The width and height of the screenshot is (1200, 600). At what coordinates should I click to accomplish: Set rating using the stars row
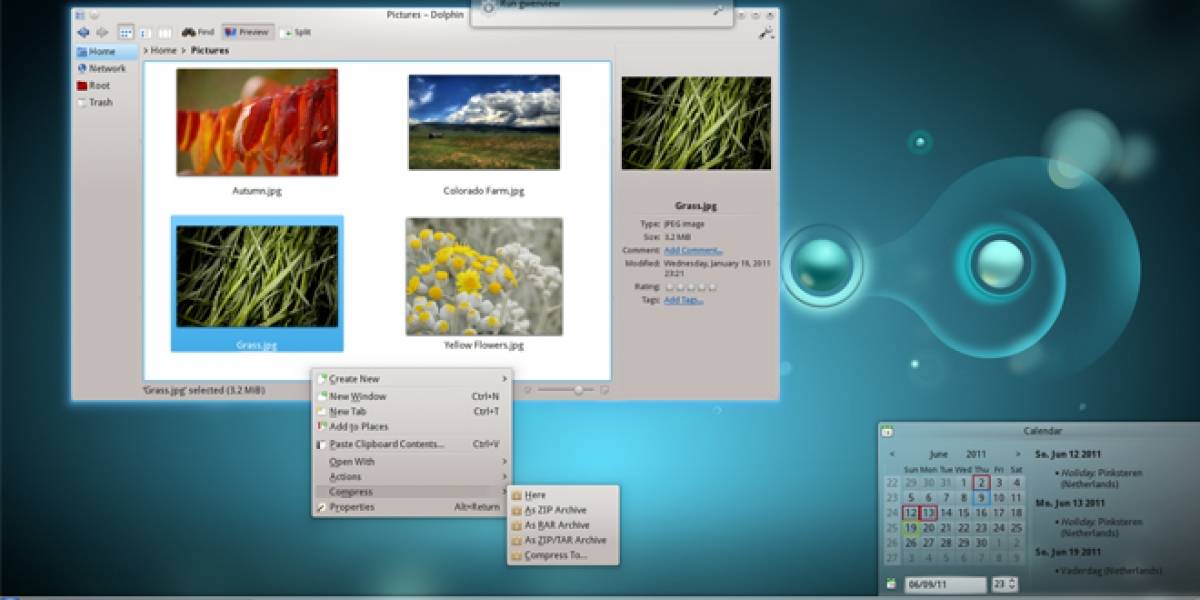692,287
